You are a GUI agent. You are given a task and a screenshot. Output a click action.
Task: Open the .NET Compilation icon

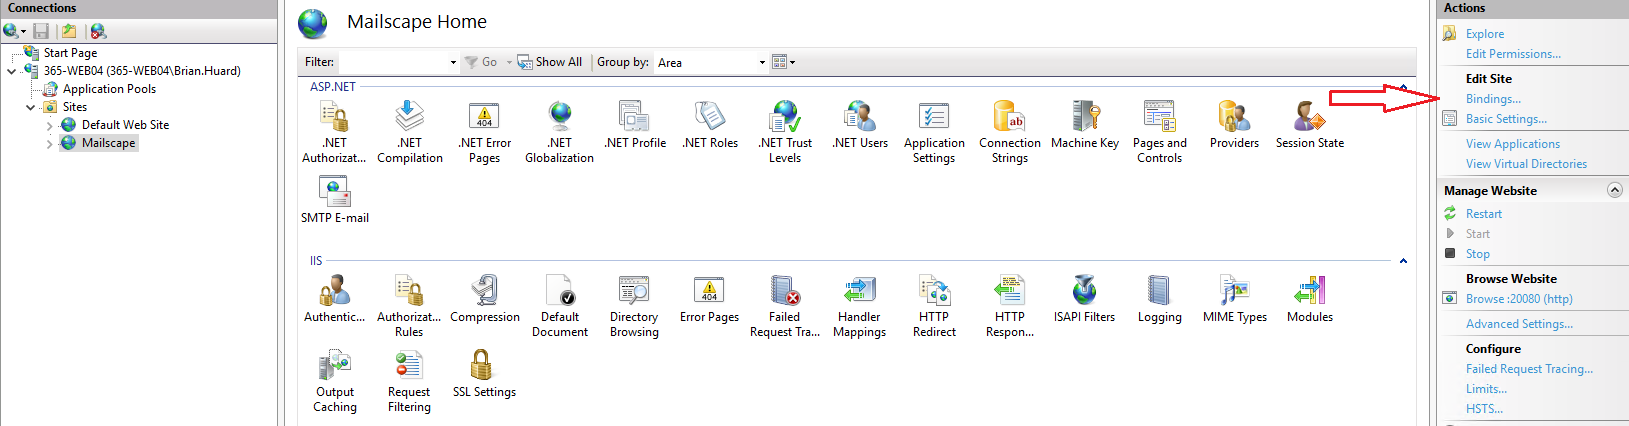(x=409, y=131)
